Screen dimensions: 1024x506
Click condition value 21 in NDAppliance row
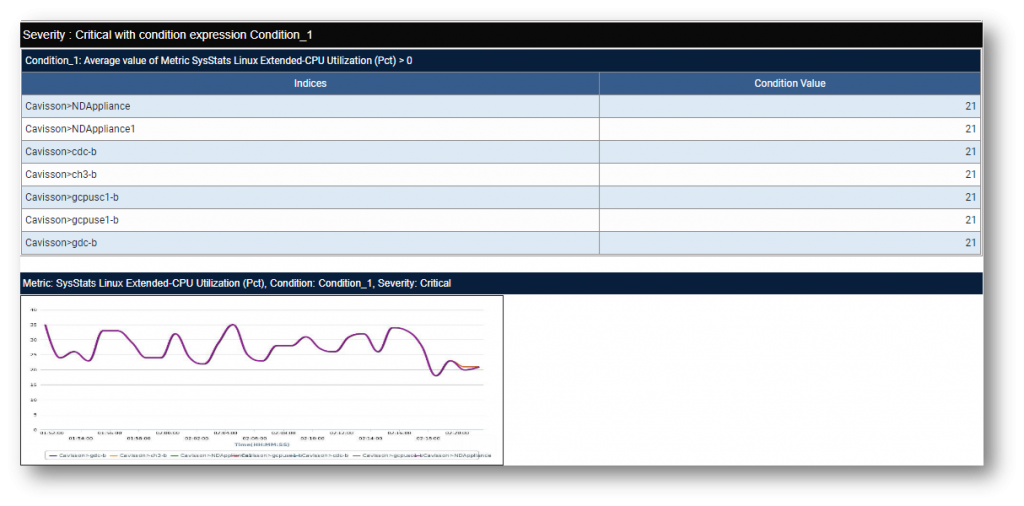pyautogui.click(x=790, y=106)
